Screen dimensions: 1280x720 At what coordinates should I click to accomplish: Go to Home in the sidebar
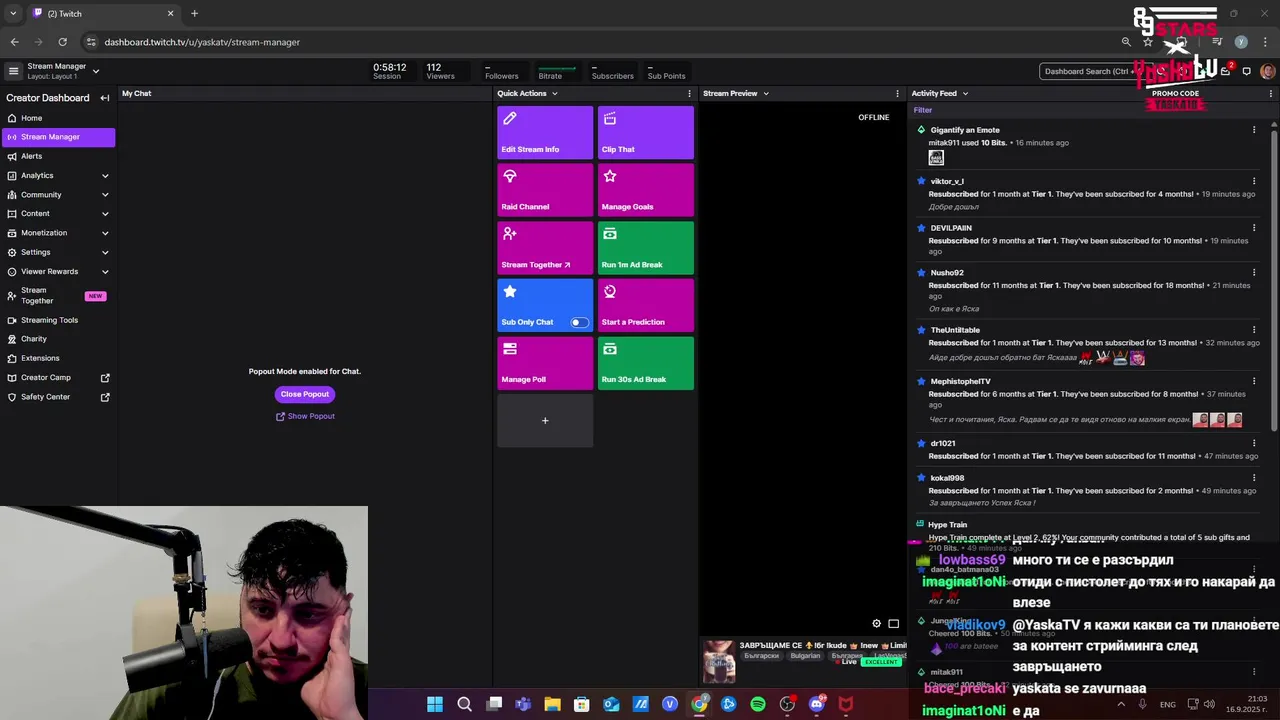58,118
